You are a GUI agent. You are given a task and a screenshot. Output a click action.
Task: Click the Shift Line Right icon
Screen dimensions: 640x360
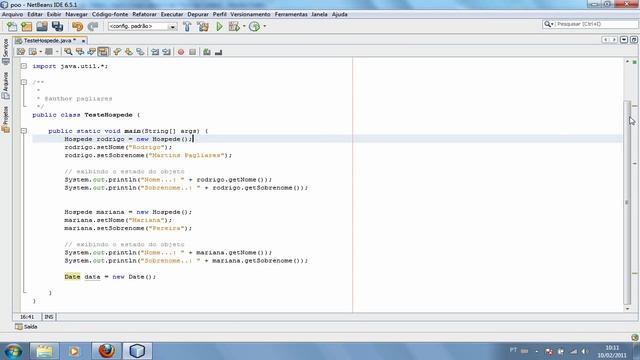coord(167,52)
